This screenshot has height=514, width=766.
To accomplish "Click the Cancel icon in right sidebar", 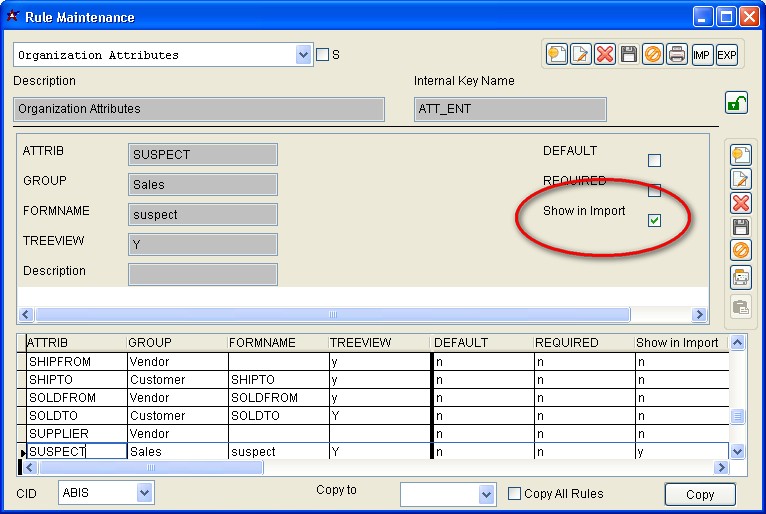I will pyautogui.click(x=741, y=252).
